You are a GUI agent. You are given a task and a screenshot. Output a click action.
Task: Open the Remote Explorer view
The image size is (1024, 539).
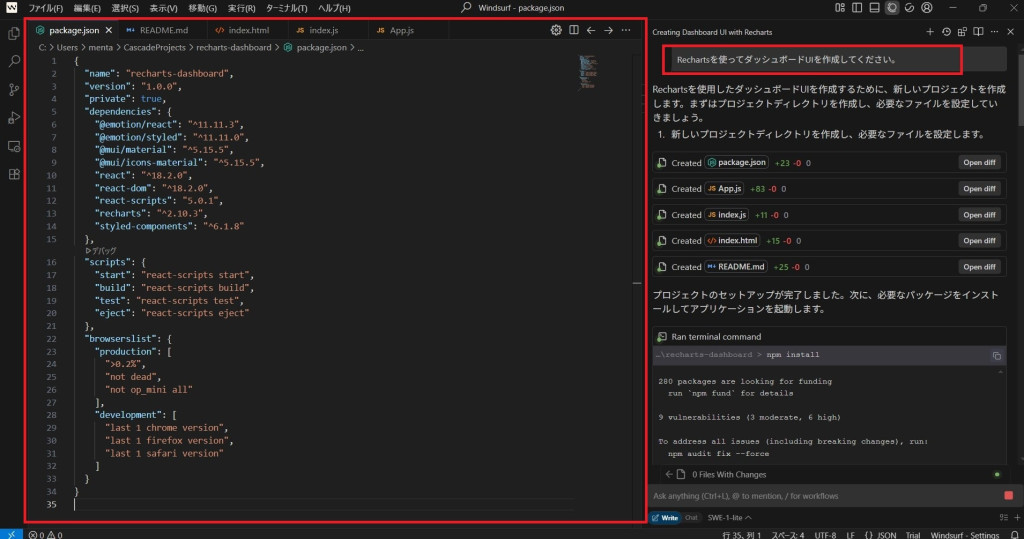pos(14,146)
